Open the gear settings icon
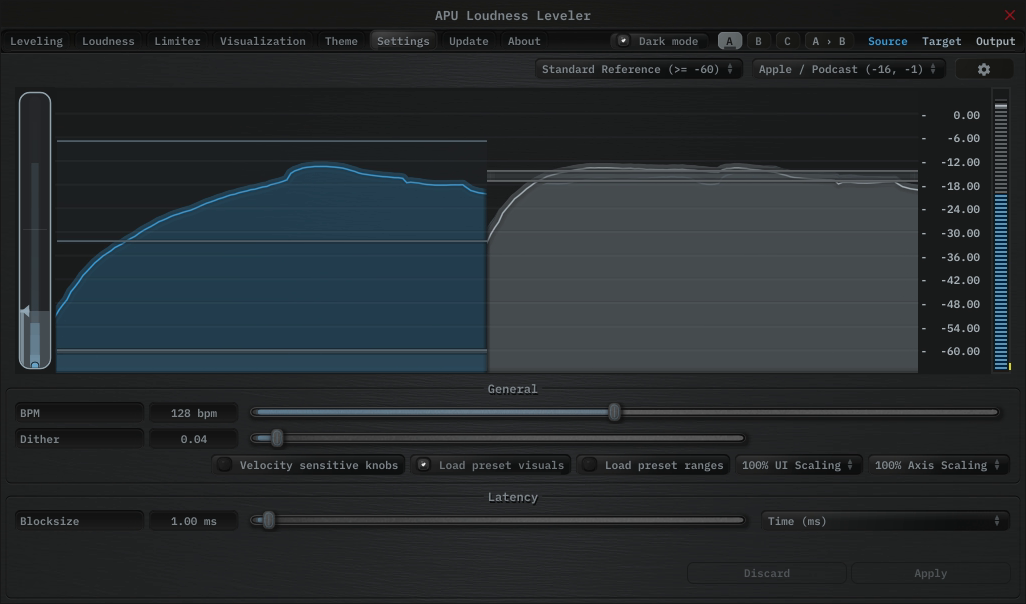The image size is (1026, 604). 983,69
